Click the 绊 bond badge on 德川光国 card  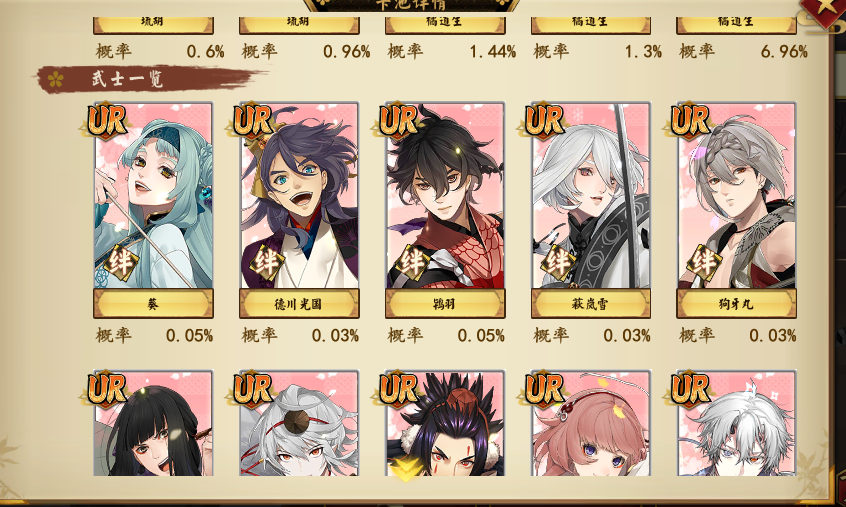coord(266,263)
